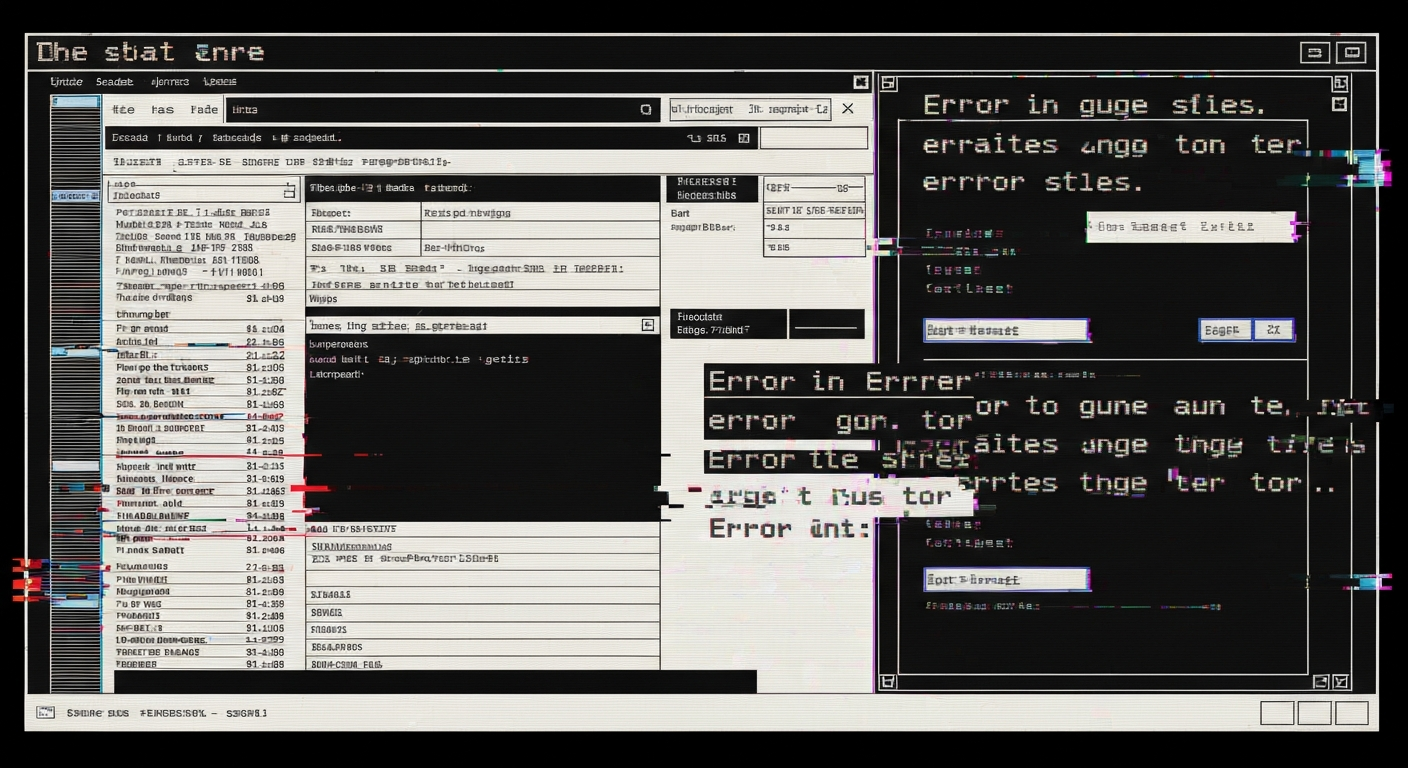Open the 'Seadet' menu in the menu bar

click(x=114, y=82)
